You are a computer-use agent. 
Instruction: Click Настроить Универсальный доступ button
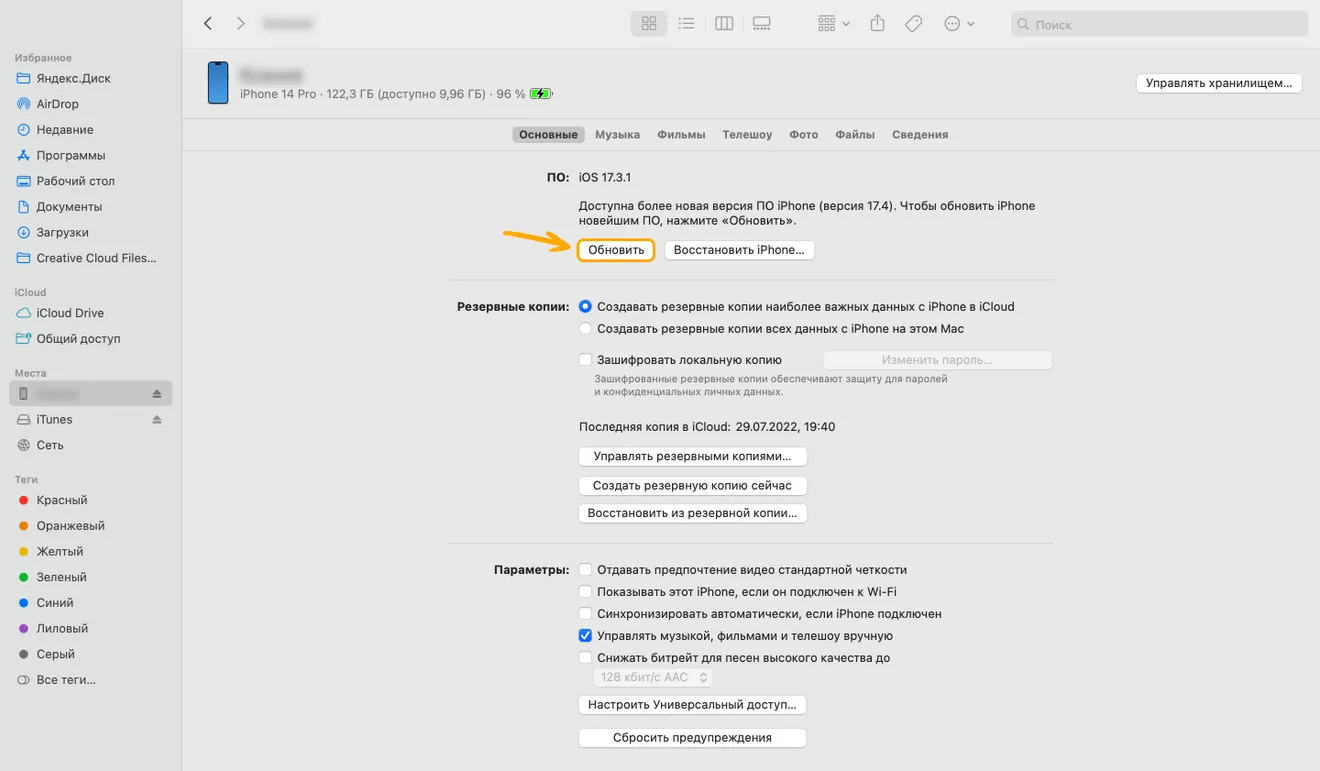click(x=692, y=705)
